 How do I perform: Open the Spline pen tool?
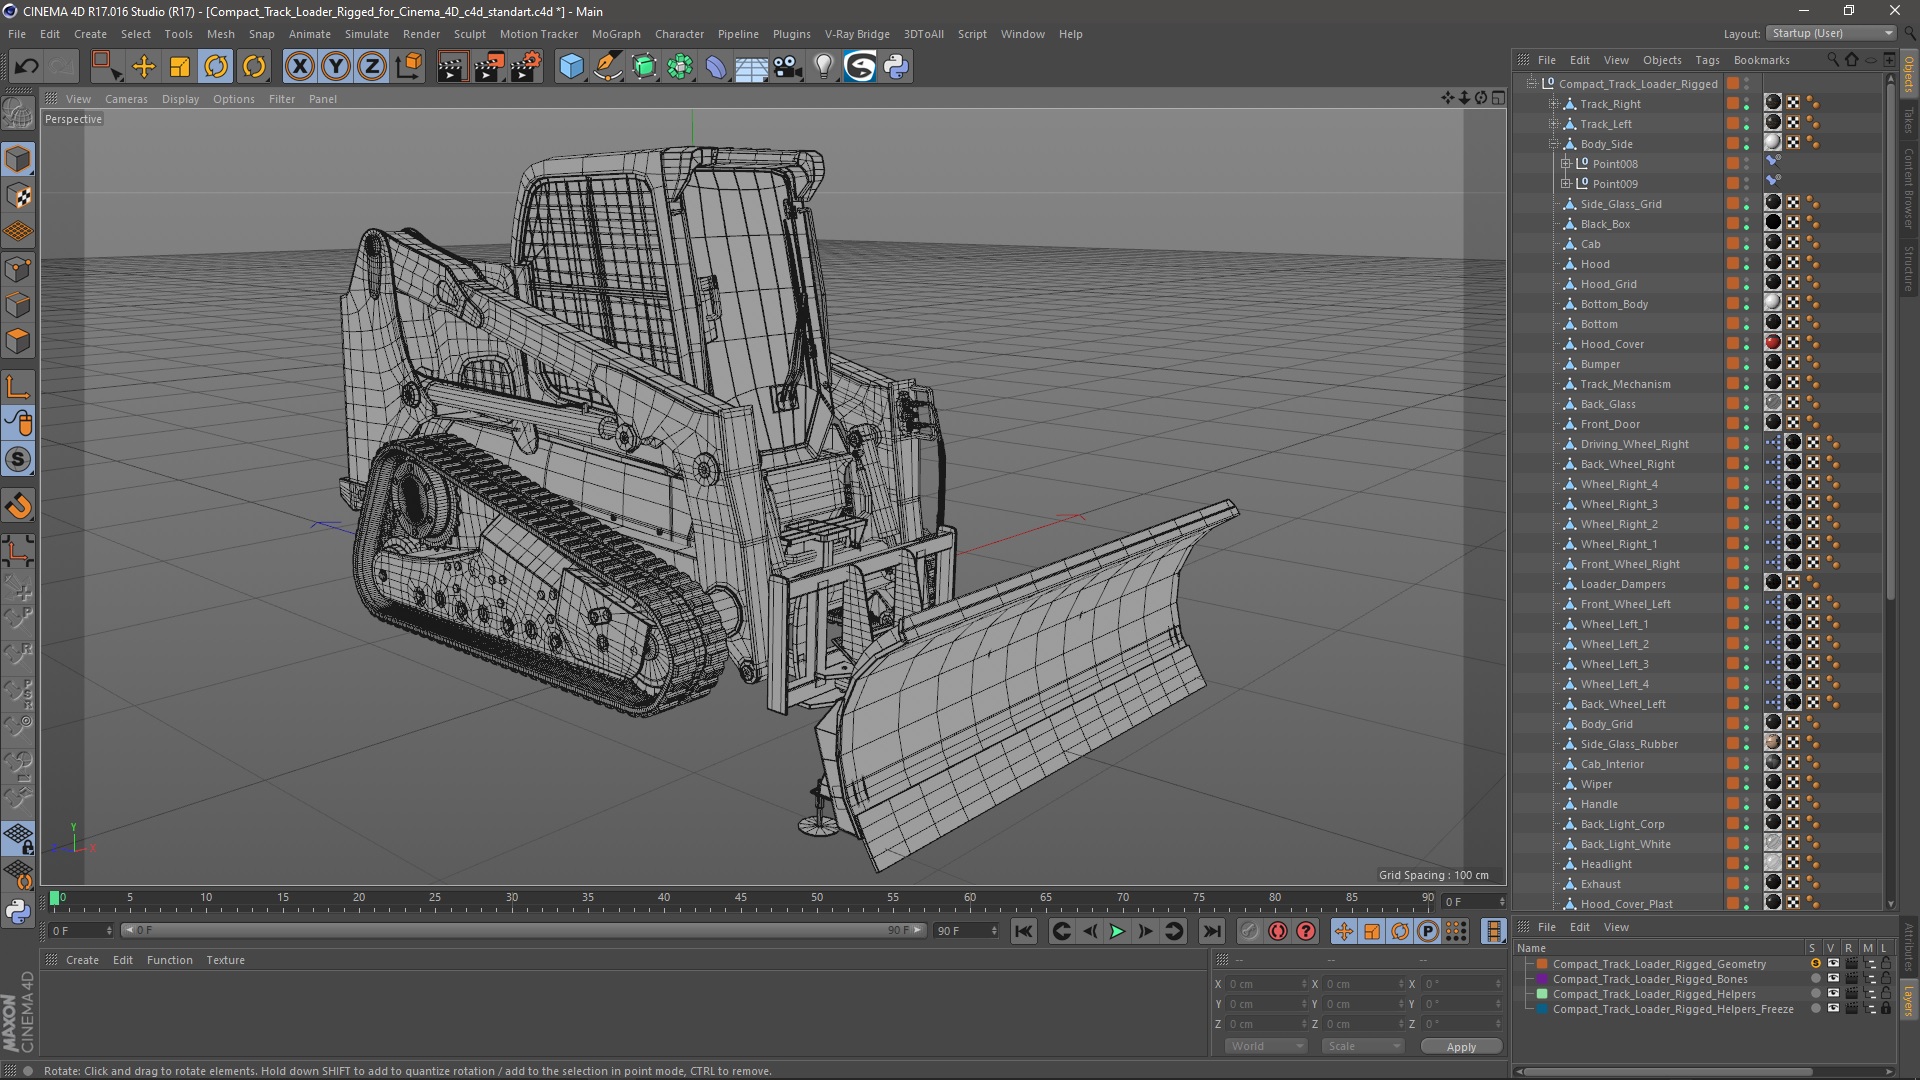[608, 67]
